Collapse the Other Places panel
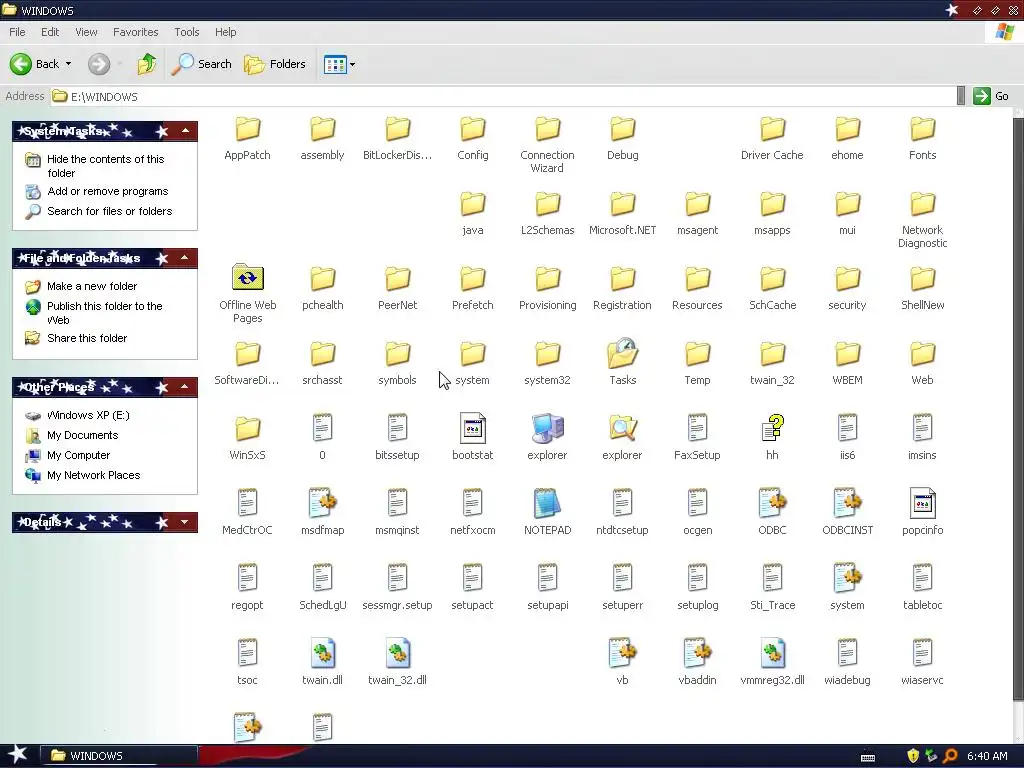Screen dimensions: 1024x768 point(185,387)
